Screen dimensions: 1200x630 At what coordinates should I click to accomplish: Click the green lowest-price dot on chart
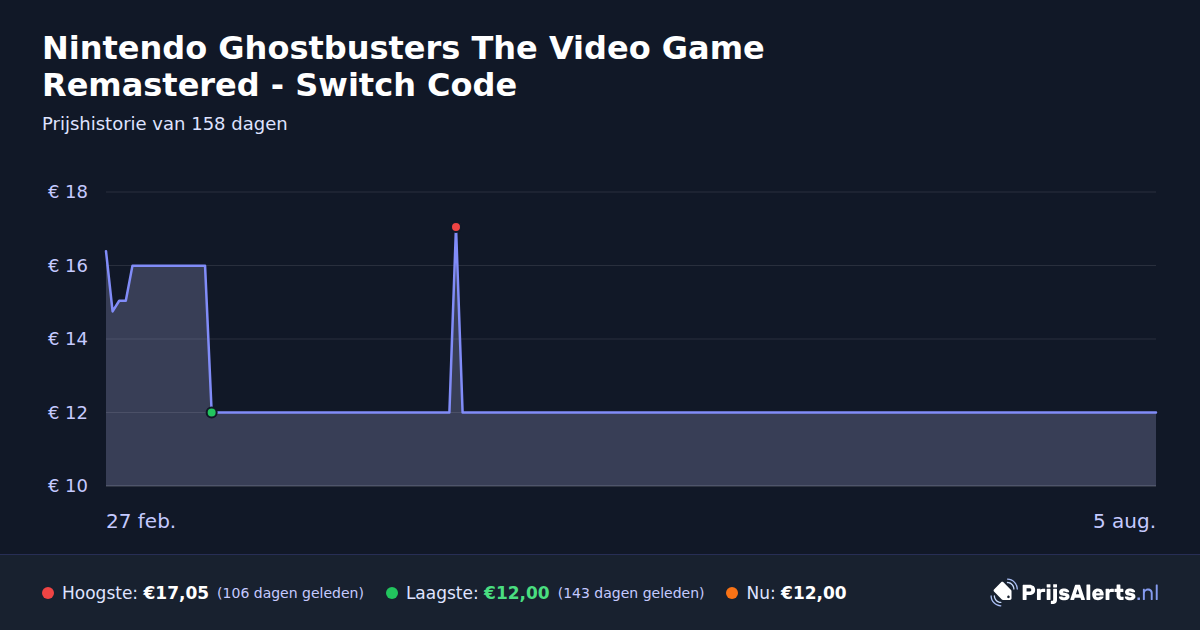click(x=211, y=412)
